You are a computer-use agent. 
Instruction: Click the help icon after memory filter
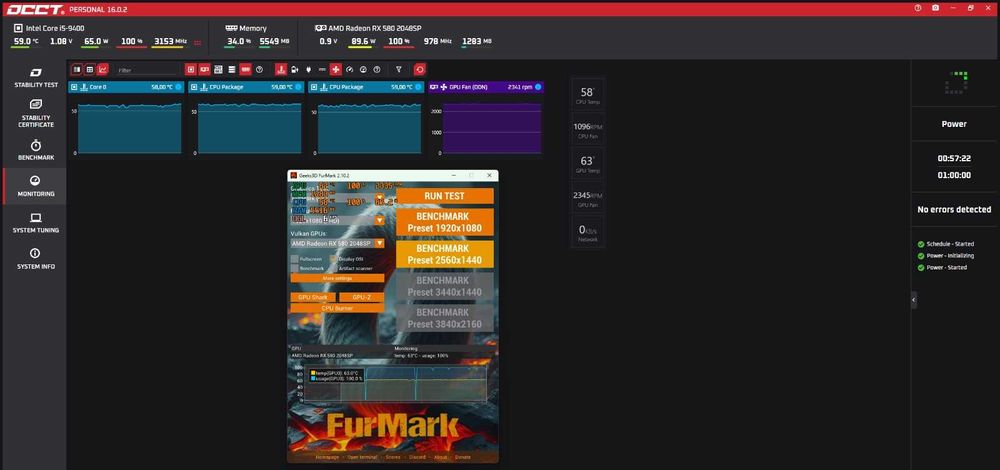click(x=260, y=70)
